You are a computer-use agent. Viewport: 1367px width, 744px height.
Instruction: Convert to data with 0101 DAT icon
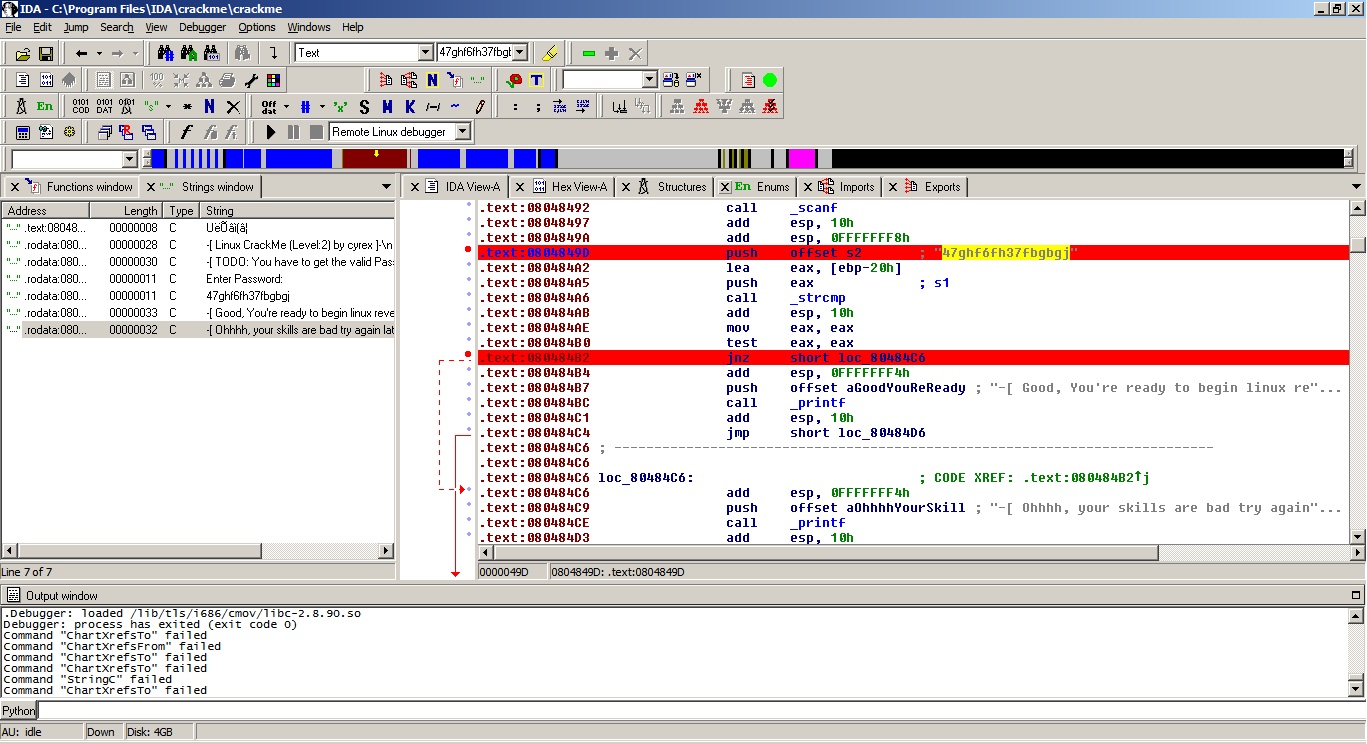104,106
